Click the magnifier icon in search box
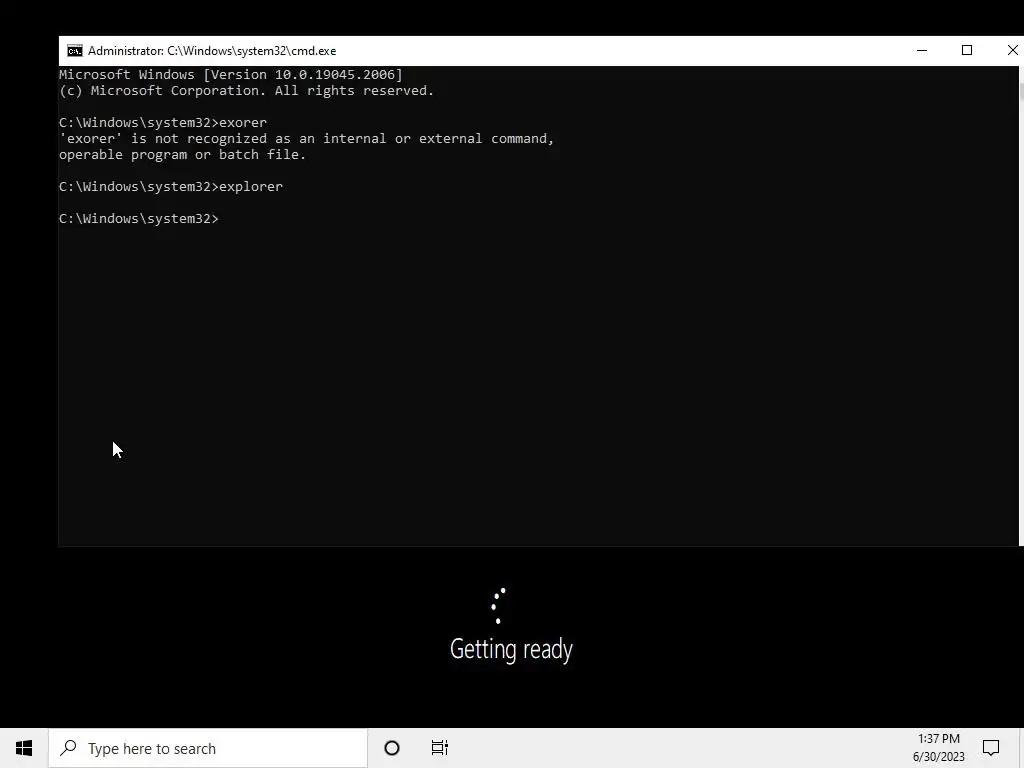 pyautogui.click(x=68, y=748)
